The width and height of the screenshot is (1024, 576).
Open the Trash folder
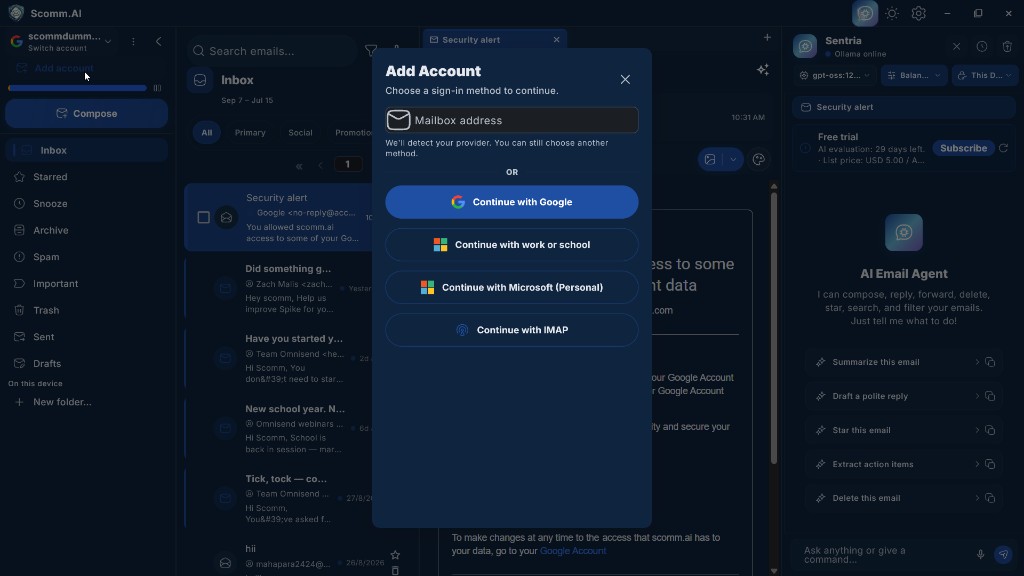pyautogui.click(x=46, y=310)
